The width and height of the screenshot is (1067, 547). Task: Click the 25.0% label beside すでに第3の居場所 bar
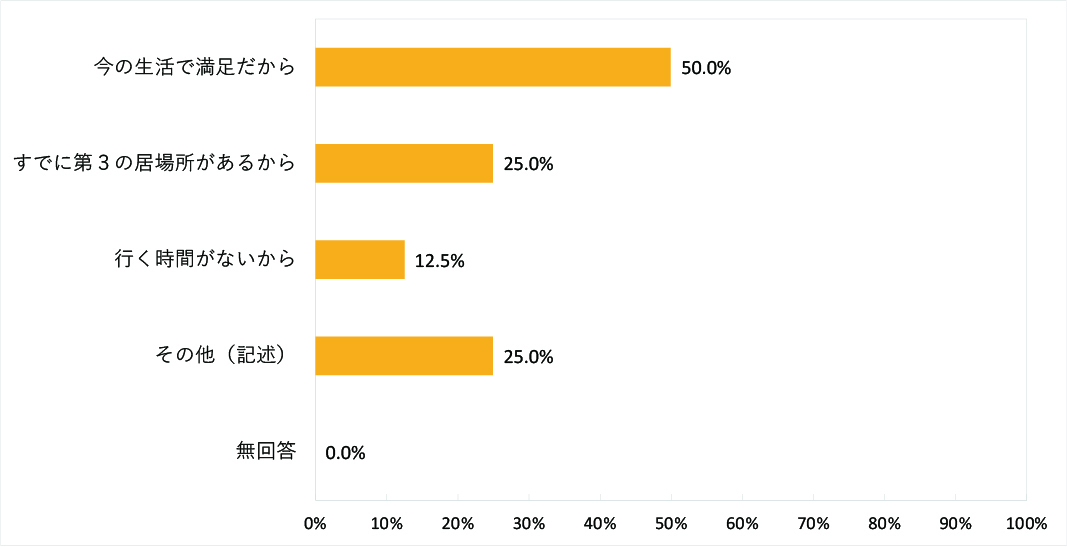tap(528, 165)
